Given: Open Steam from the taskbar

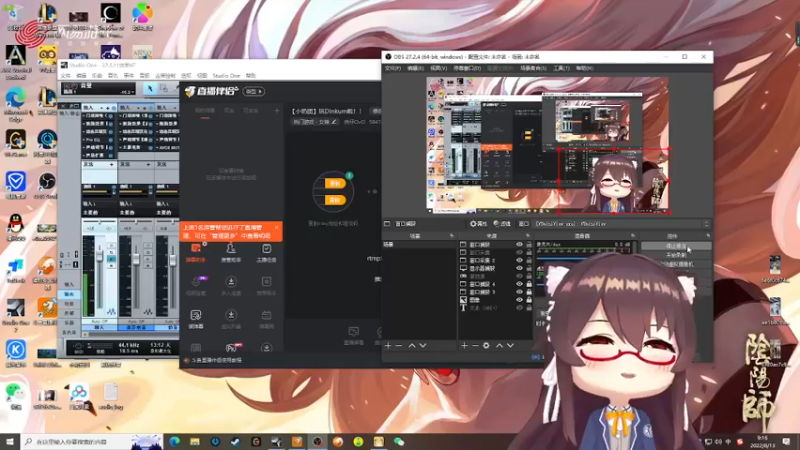Looking at the screenshot, I should tap(236, 442).
